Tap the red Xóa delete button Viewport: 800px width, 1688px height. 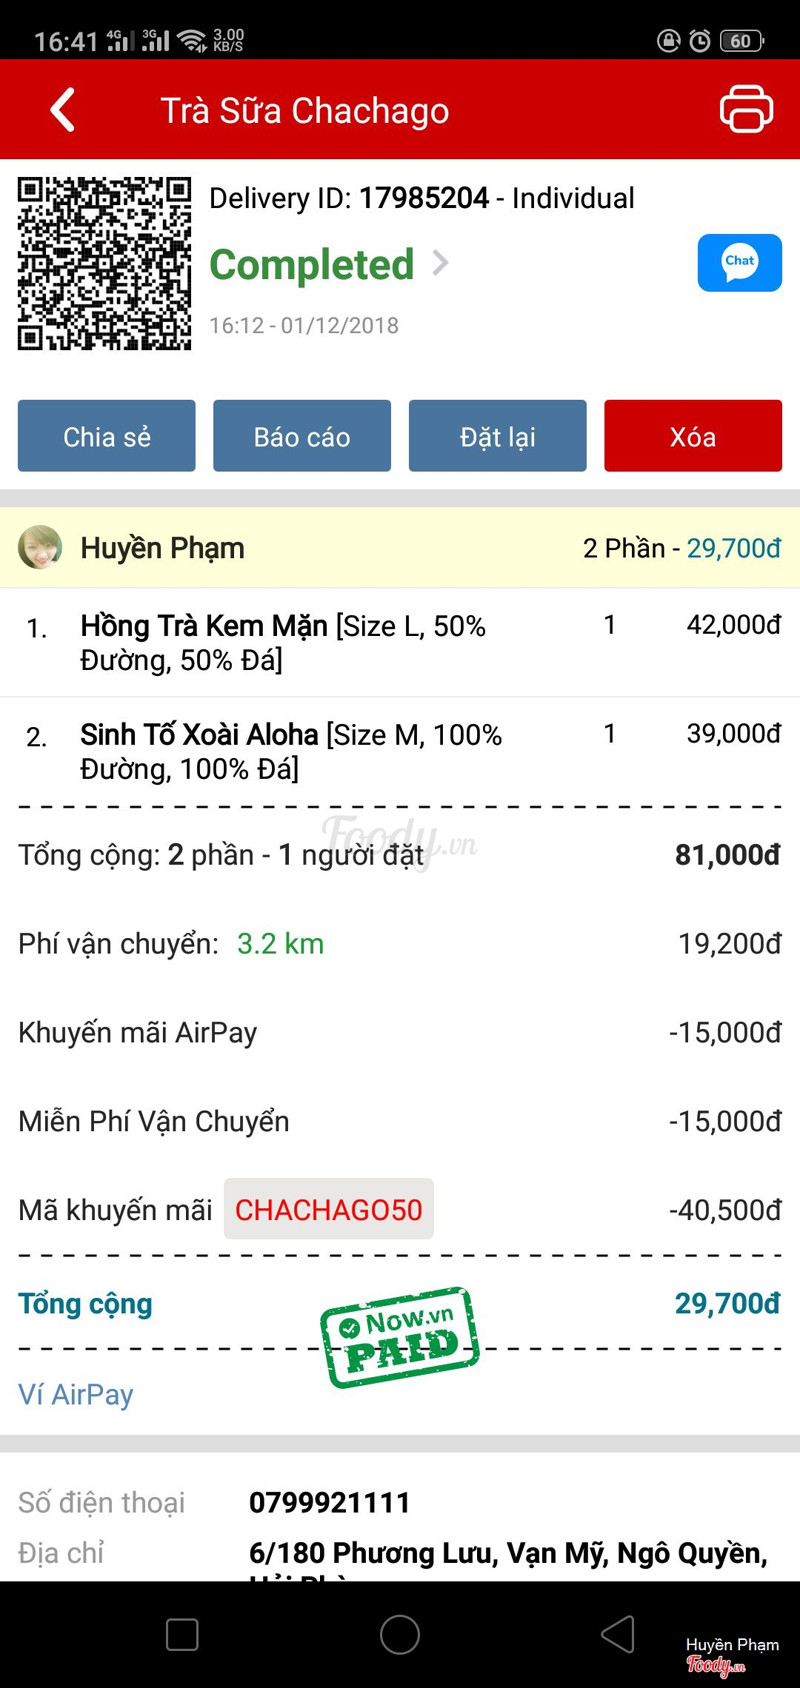692,436
